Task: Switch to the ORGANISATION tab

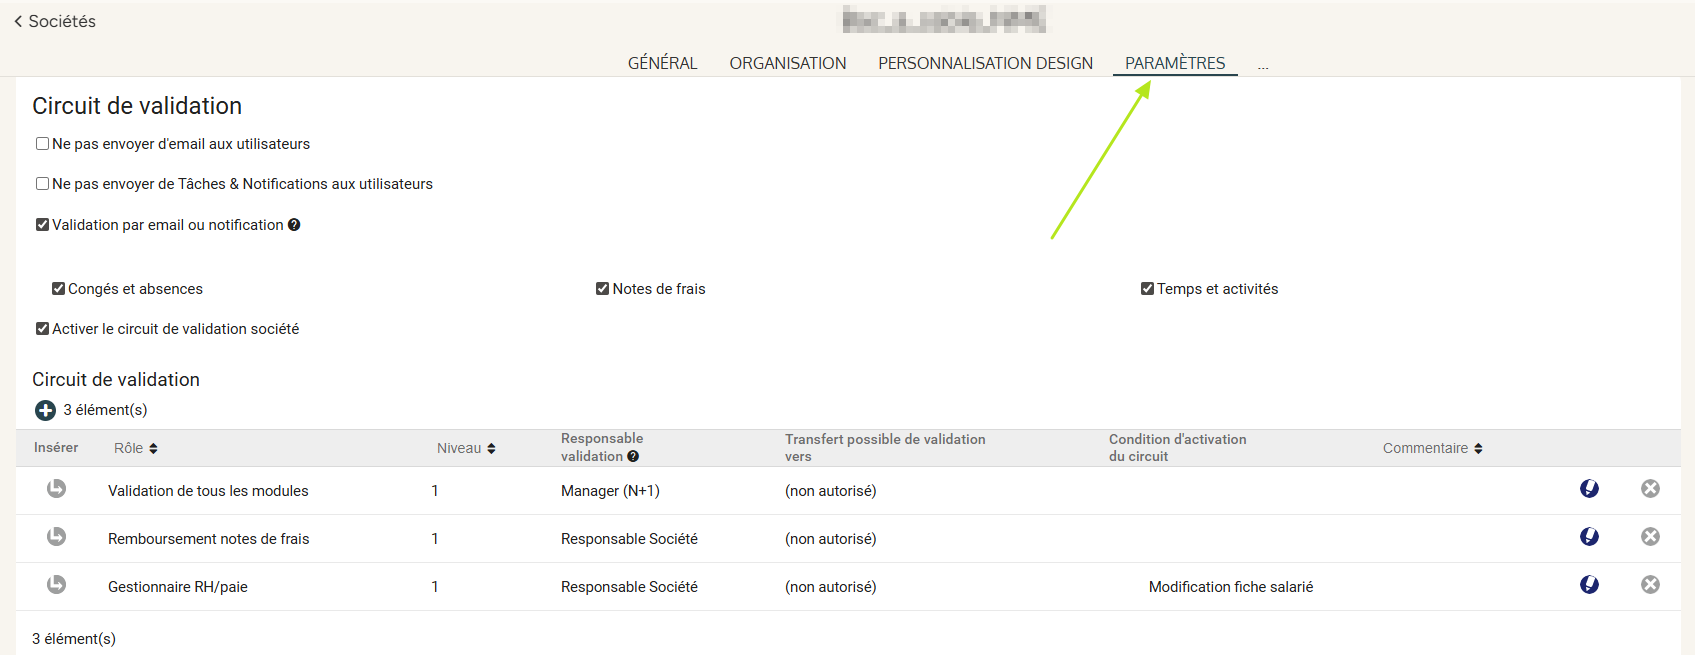Action: pos(787,63)
